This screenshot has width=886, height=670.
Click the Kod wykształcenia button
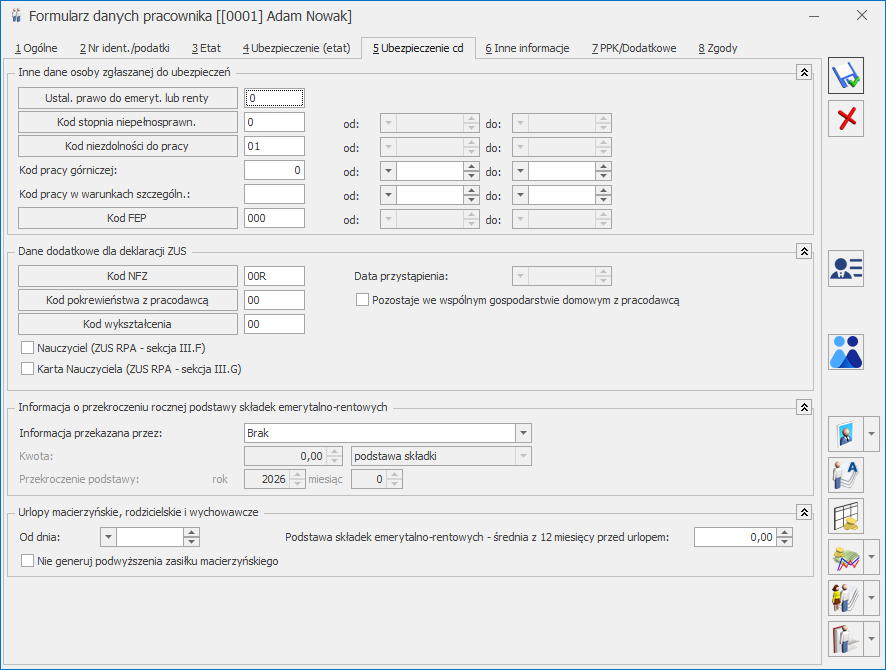point(128,323)
